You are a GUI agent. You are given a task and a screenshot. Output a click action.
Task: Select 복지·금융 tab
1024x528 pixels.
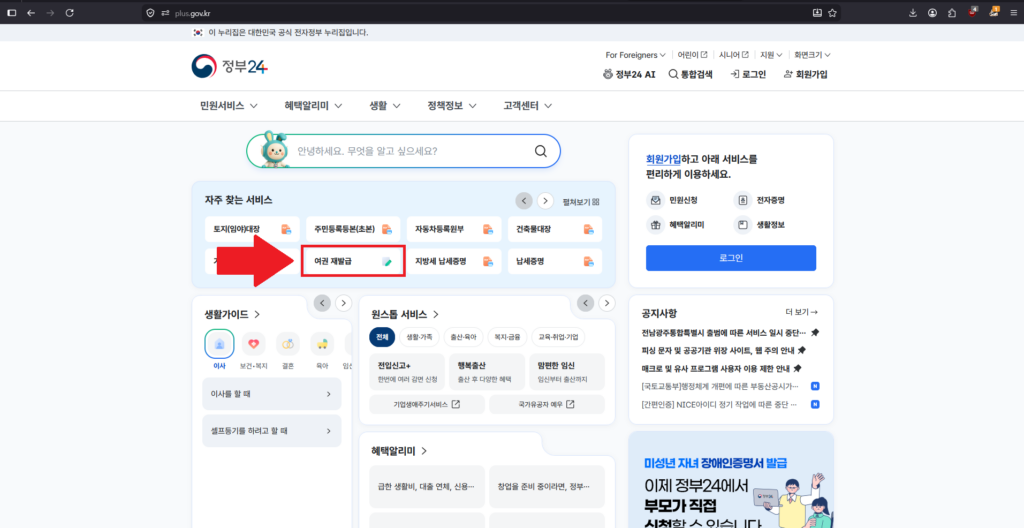[x=506, y=337]
